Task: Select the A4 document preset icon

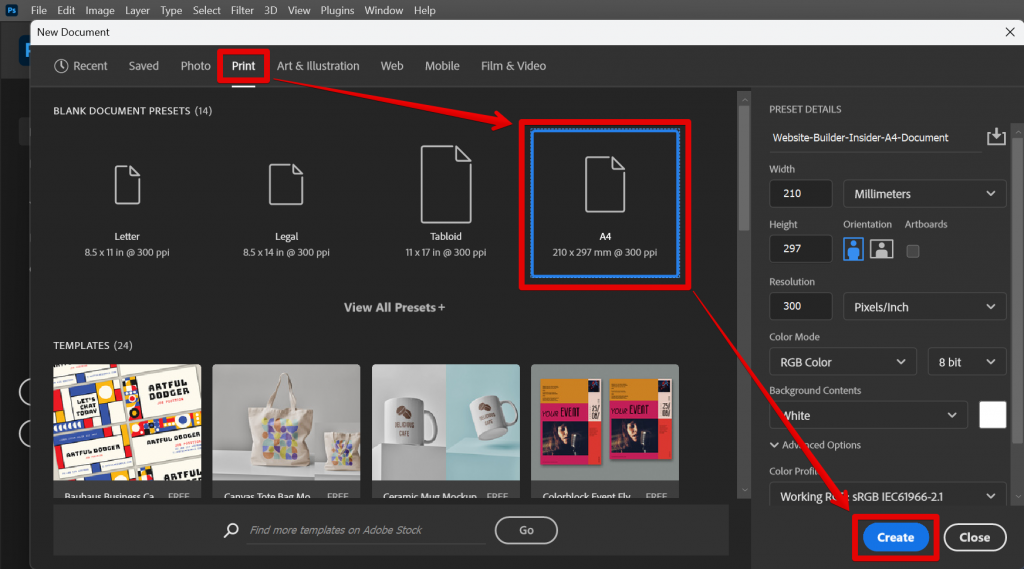Action: click(x=604, y=184)
